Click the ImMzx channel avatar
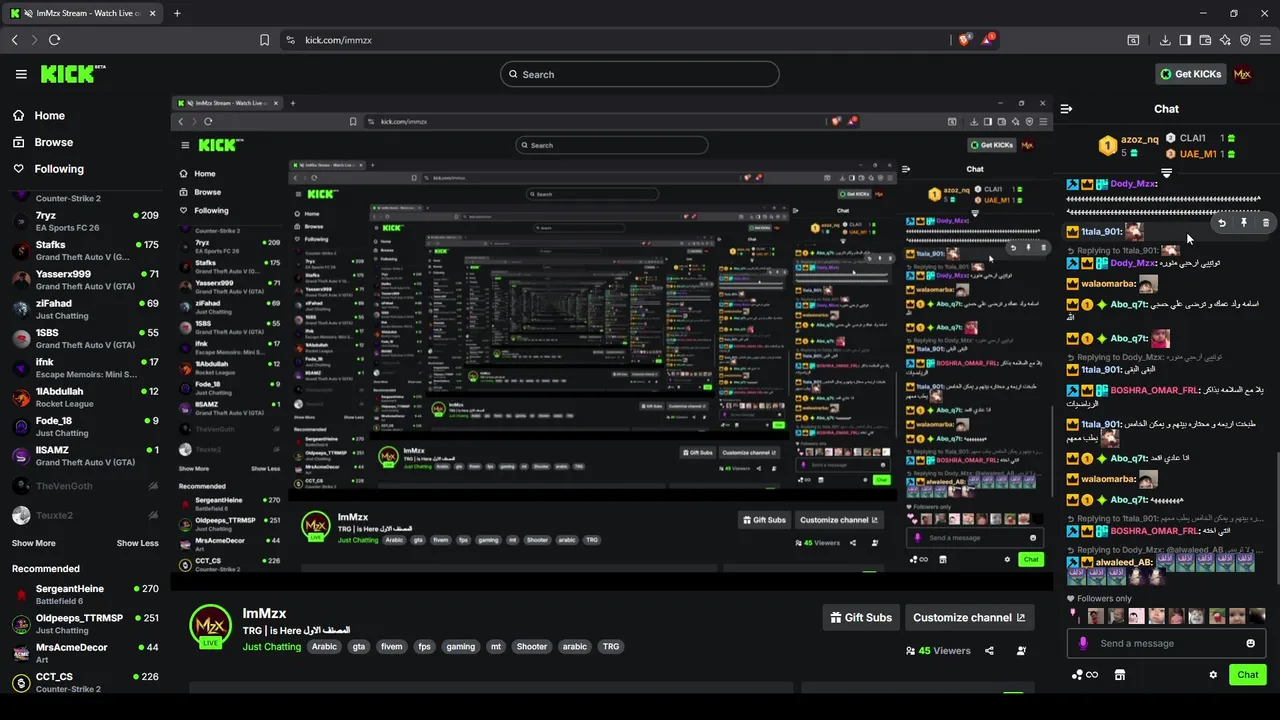The width and height of the screenshot is (1280, 720). pos(210,624)
